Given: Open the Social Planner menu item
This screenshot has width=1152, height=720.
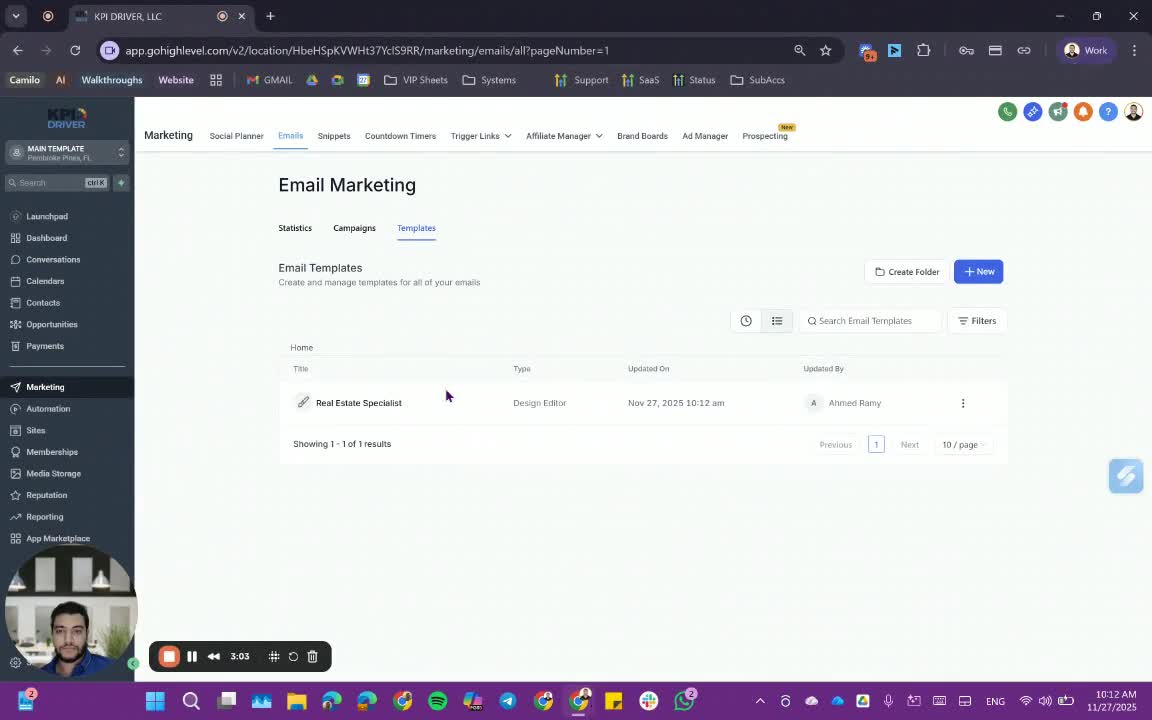Looking at the screenshot, I should tap(236, 136).
